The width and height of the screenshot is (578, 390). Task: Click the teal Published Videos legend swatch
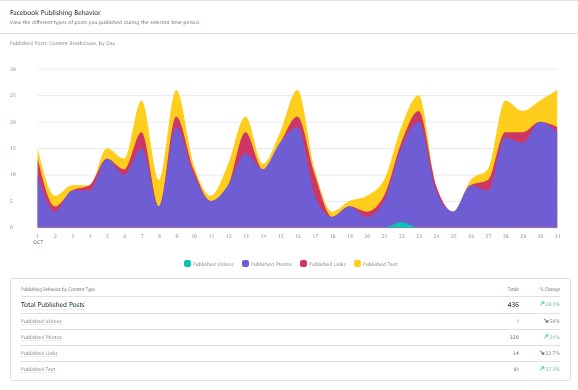[x=187, y=264]
